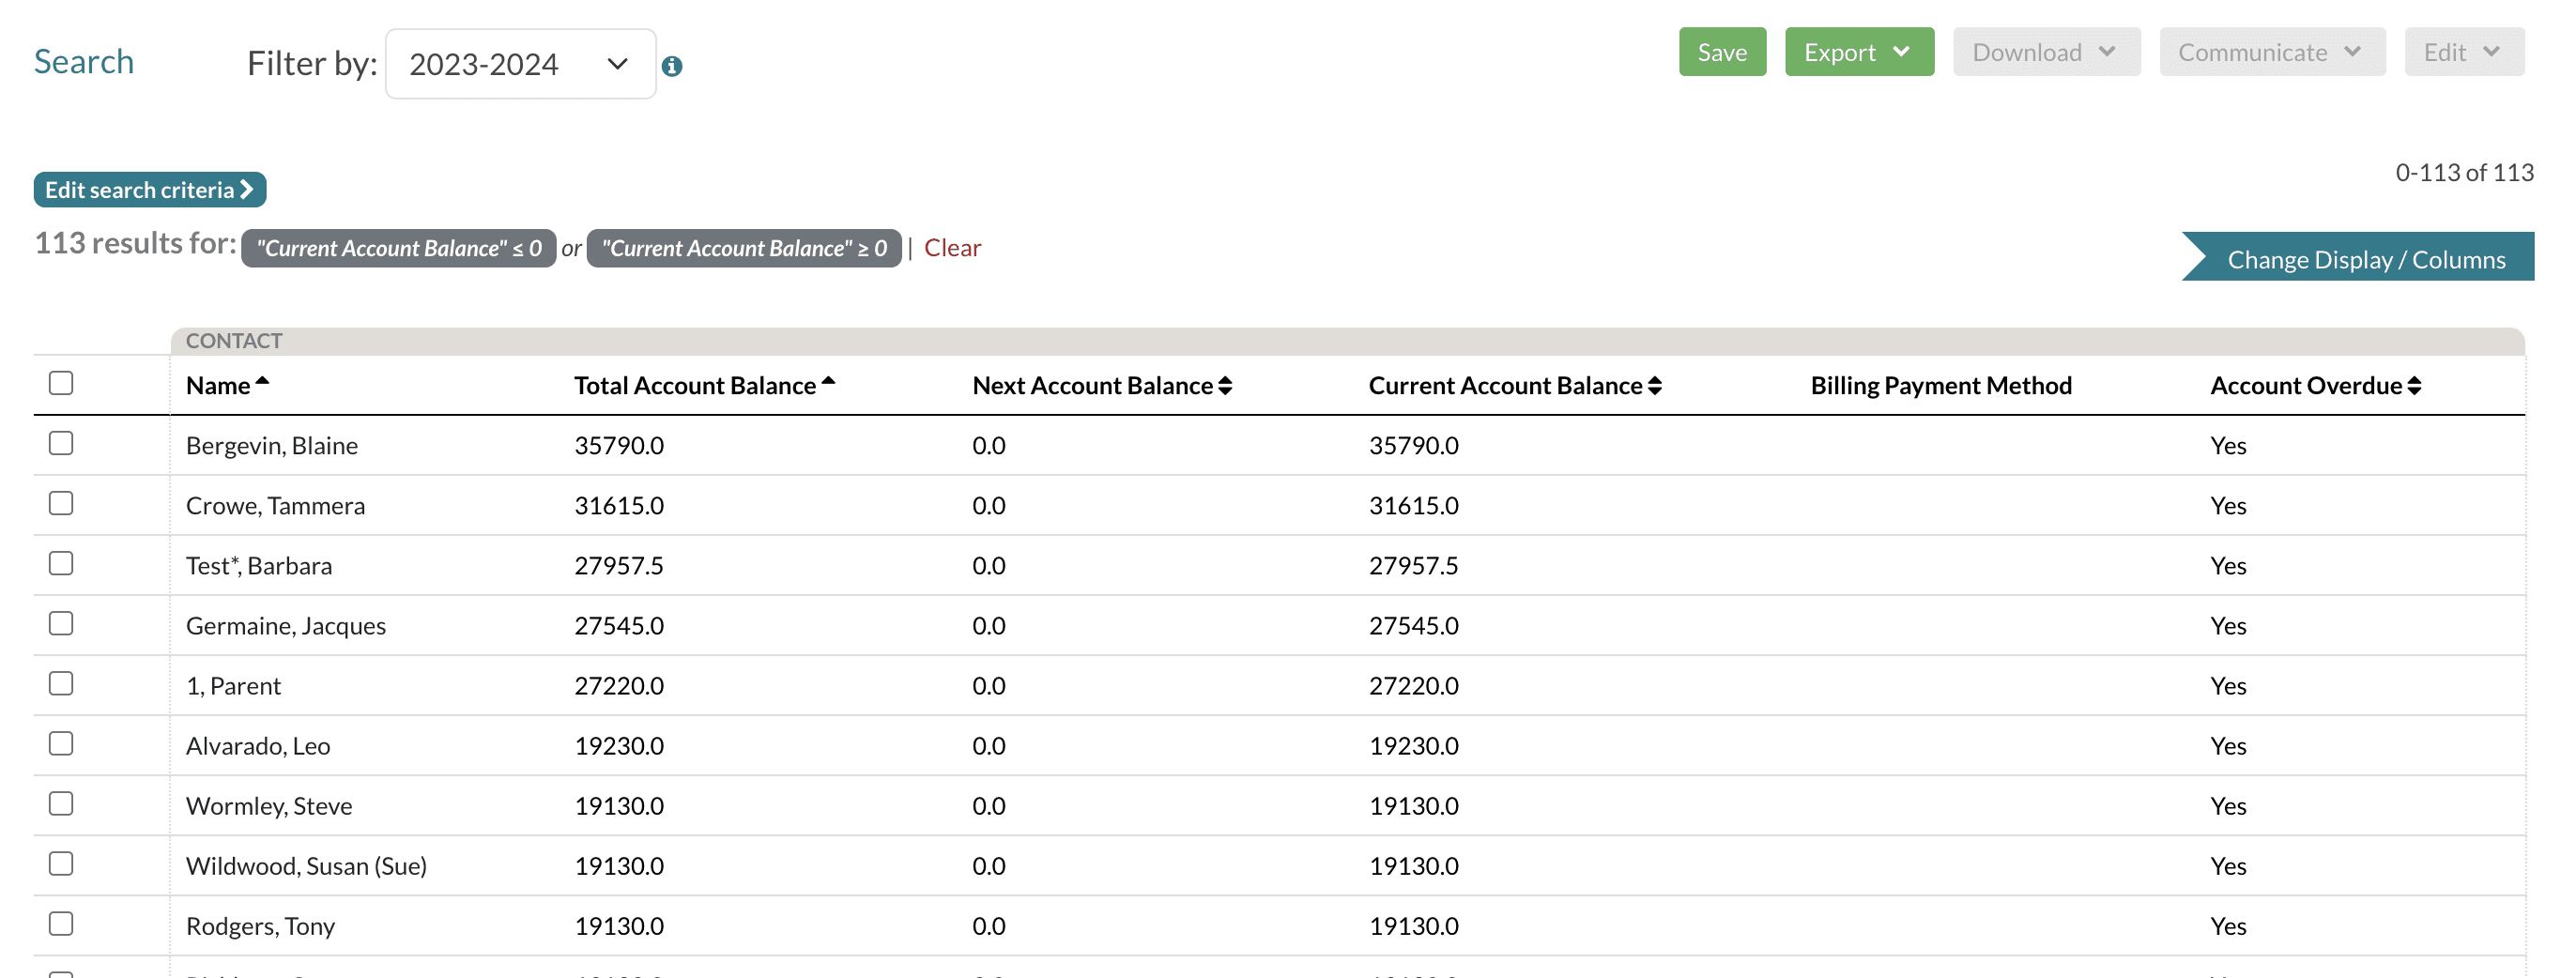The width and height of the screenshot is (2576, 978).
Task: Sort by Name column arrow icon
Action: coord(262,382)
